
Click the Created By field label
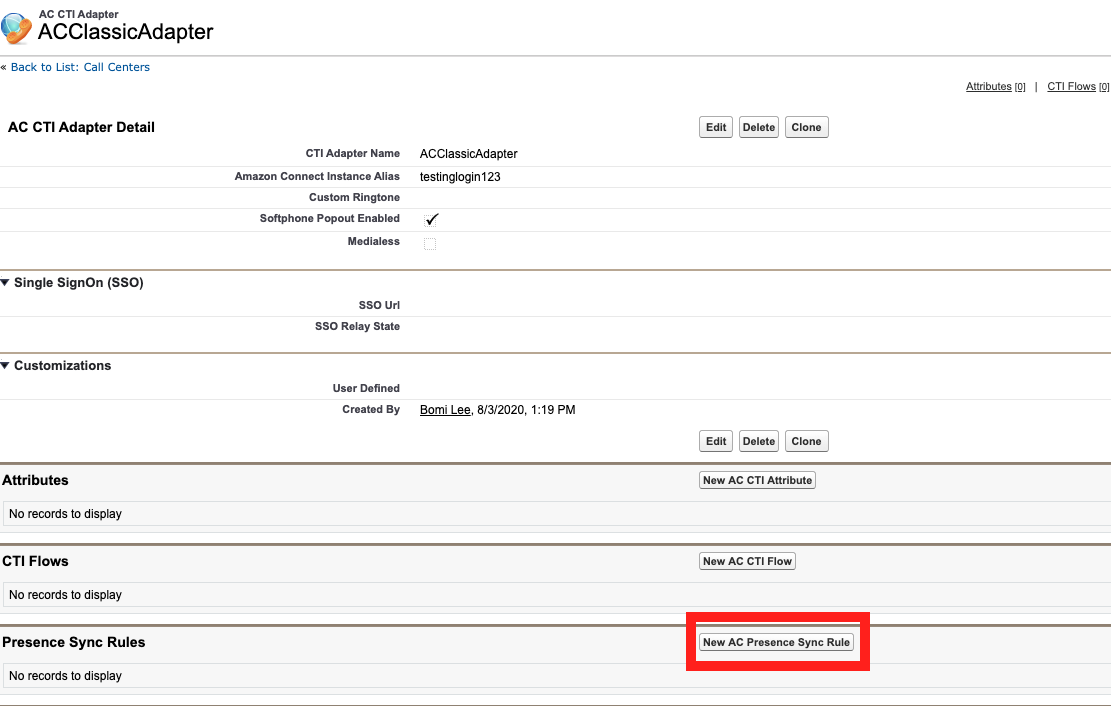tap(371, 410)
